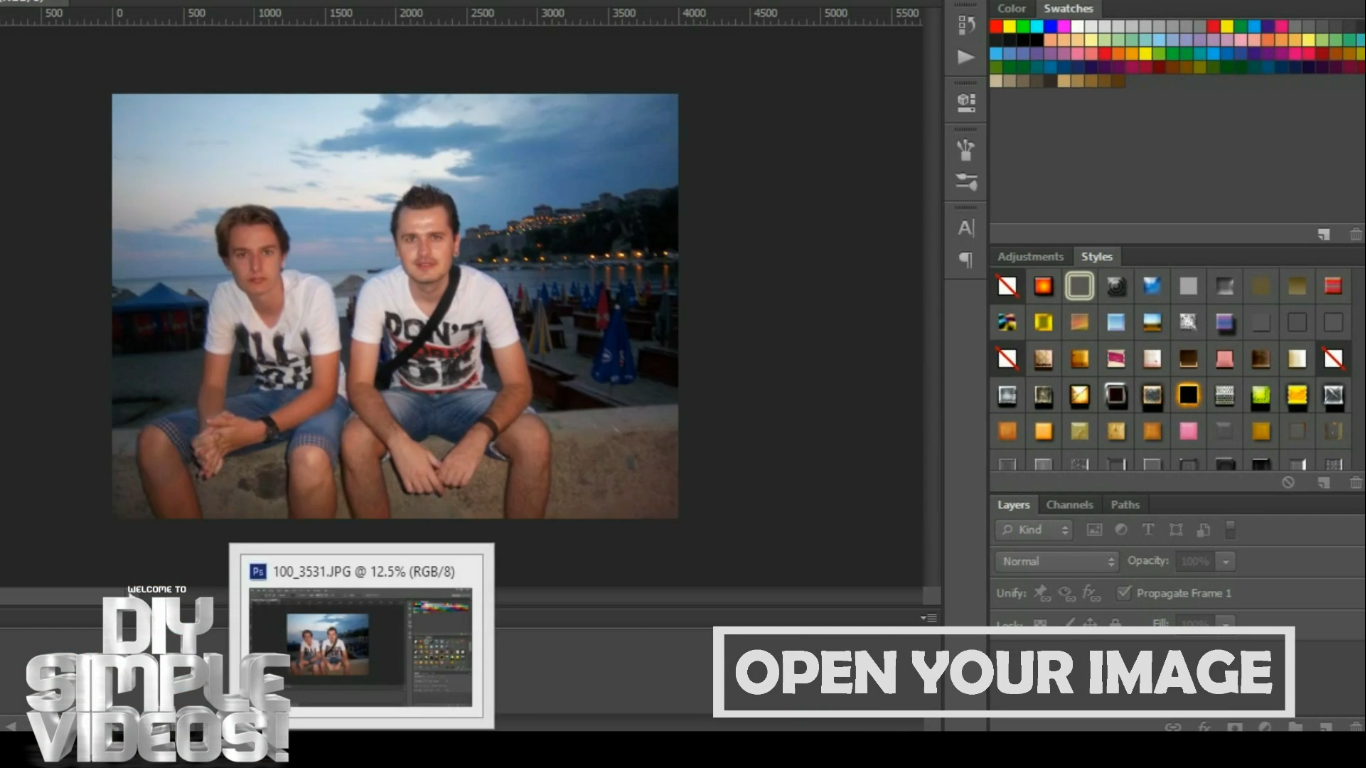Switch to the Channels tab

[1070, 505]
